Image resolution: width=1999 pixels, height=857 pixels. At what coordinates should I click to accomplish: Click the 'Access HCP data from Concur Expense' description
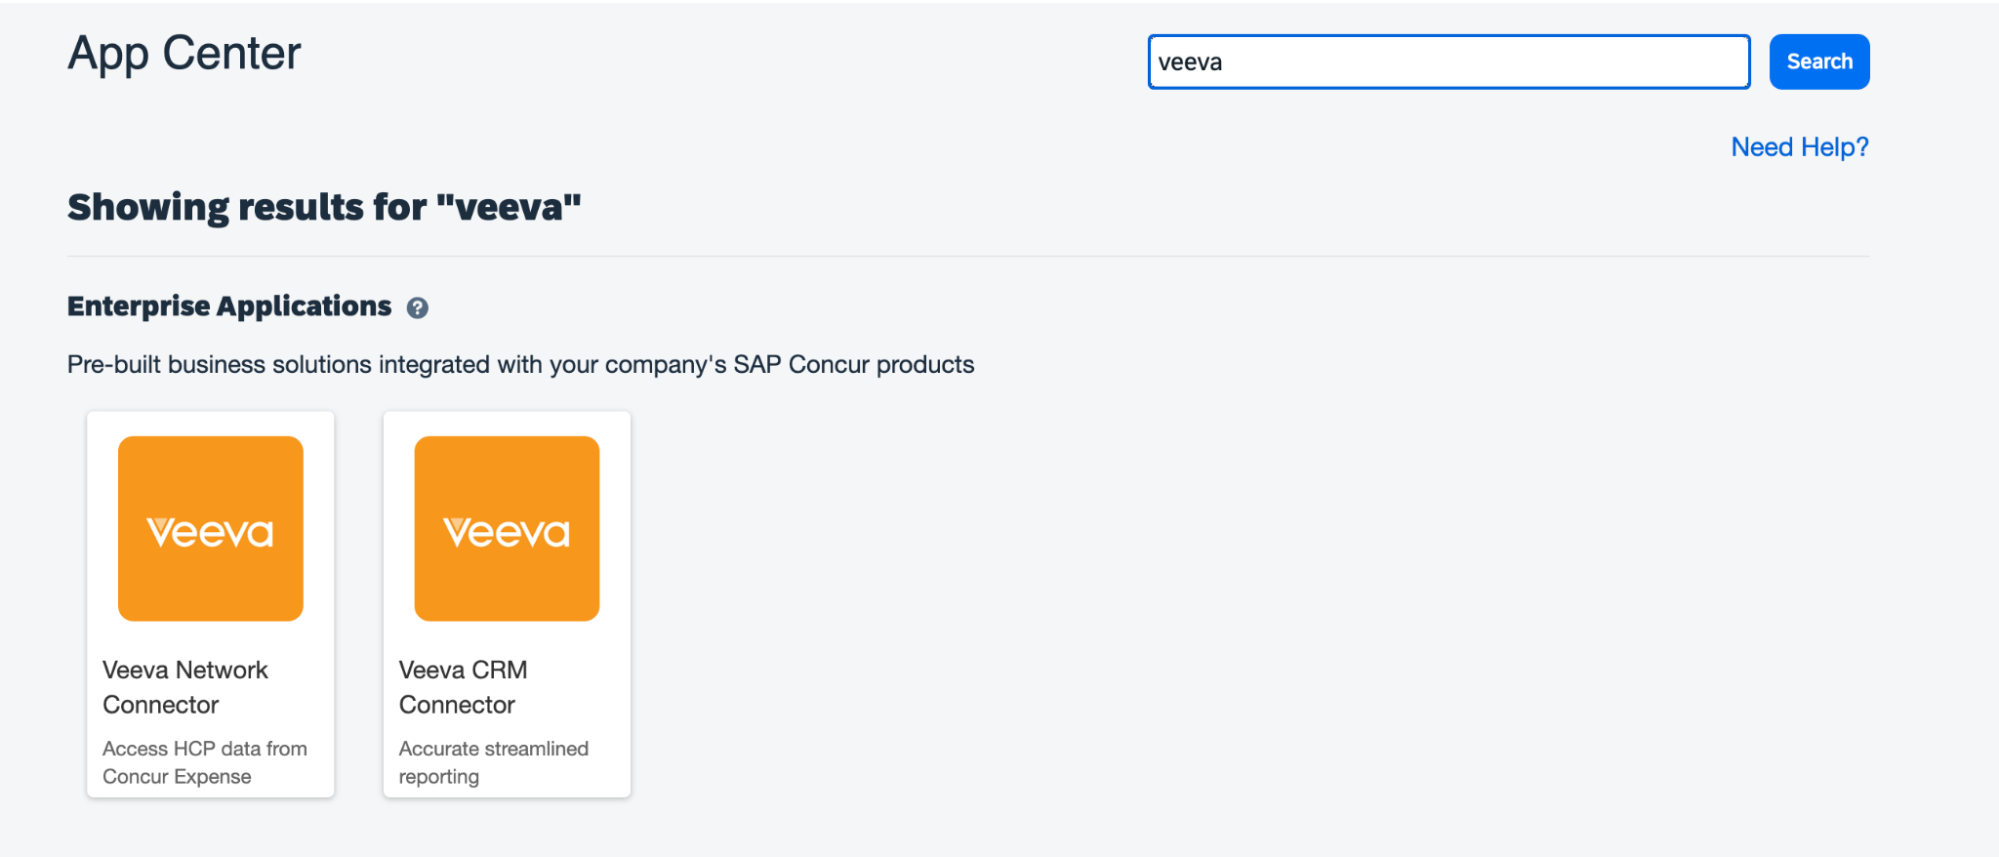[x=204, y=762]
